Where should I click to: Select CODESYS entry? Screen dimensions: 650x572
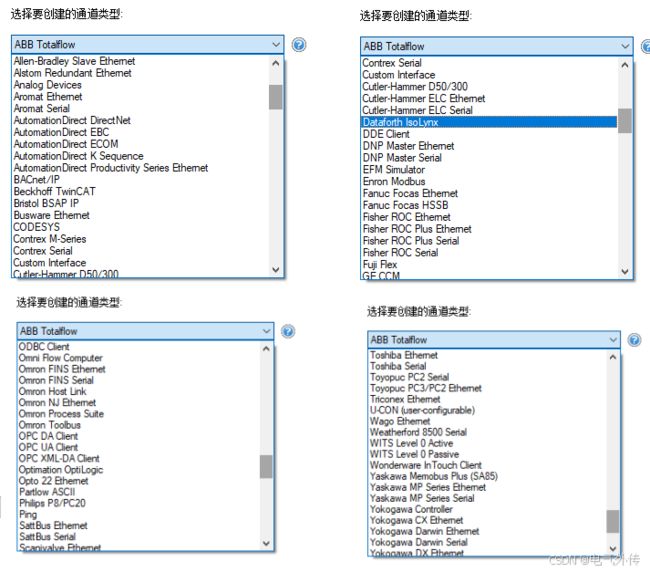click(x=36, y=227)
